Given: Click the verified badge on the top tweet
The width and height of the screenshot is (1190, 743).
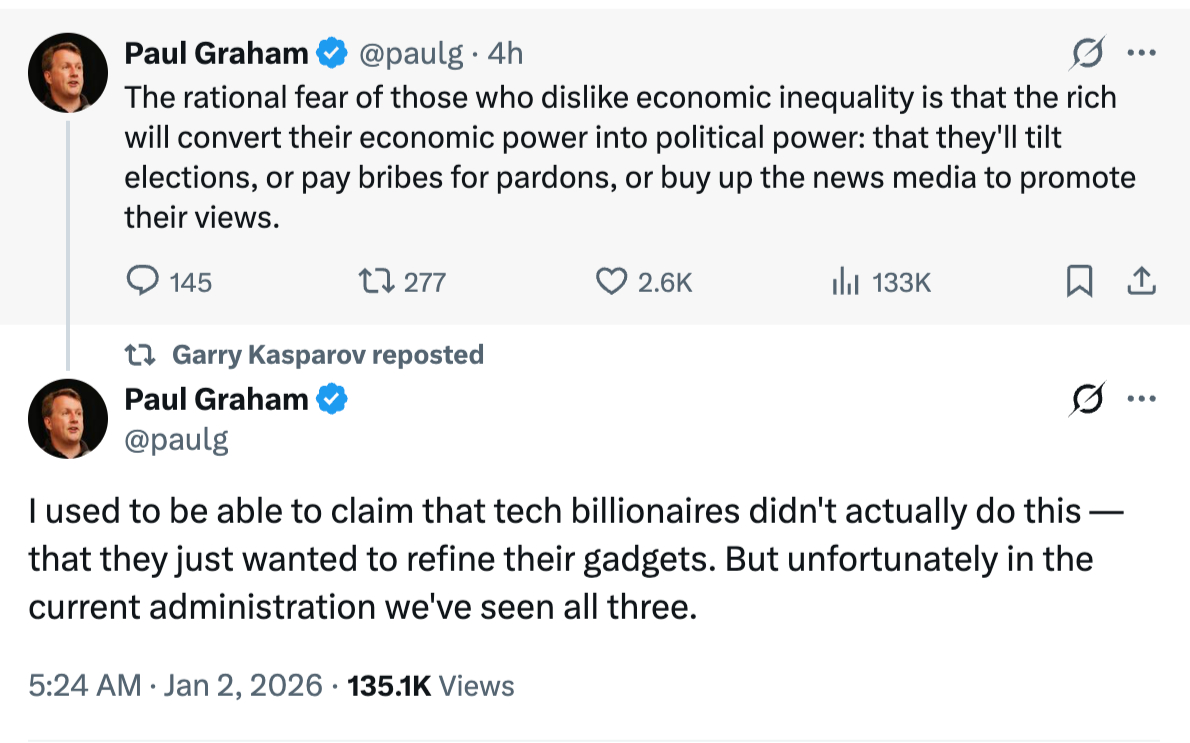Looking at the screenshot, I should click(332, 53).
